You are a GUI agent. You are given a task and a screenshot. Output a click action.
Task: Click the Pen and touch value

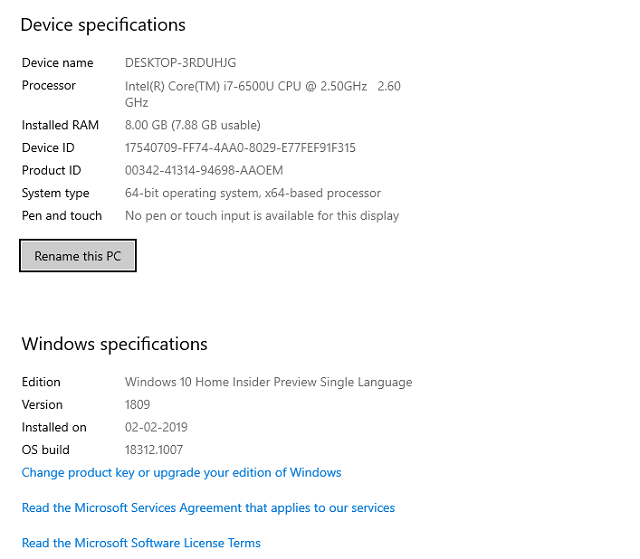[x=262, y=216]
